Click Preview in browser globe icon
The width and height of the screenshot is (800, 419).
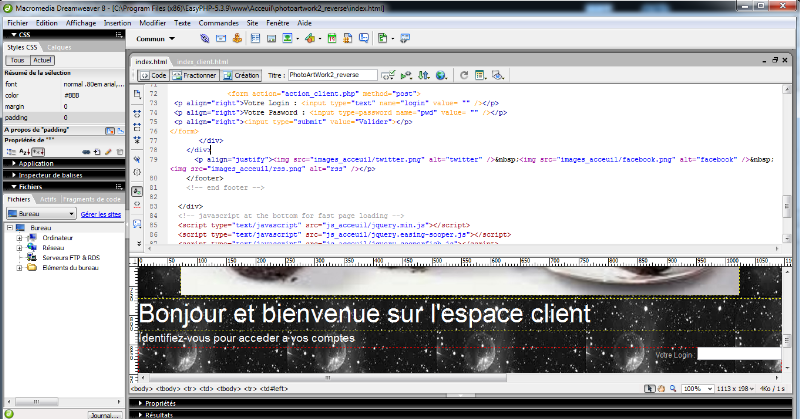point(438,75)
